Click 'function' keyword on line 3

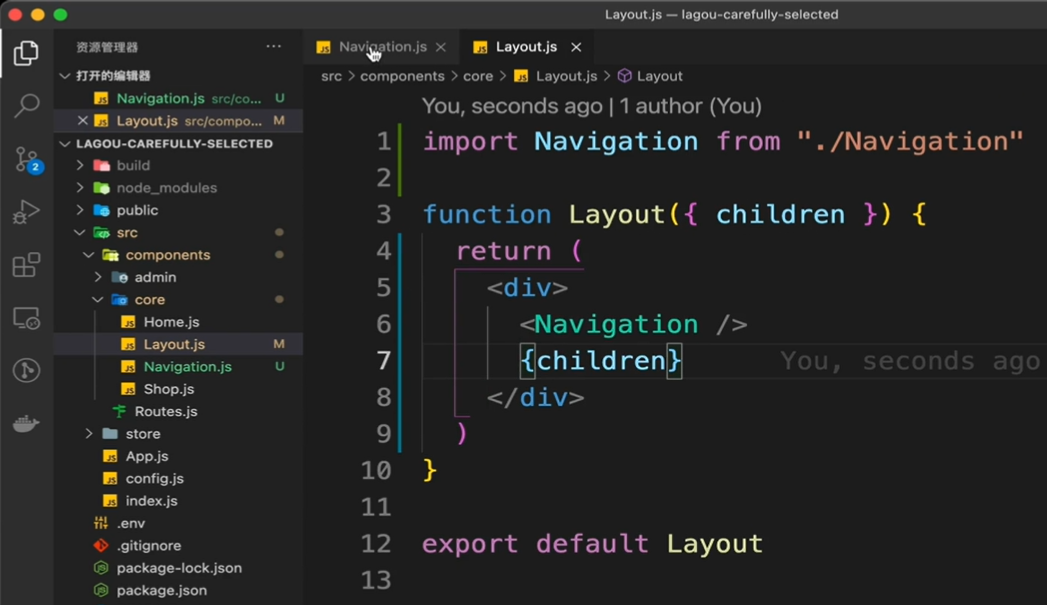point(487,215)
